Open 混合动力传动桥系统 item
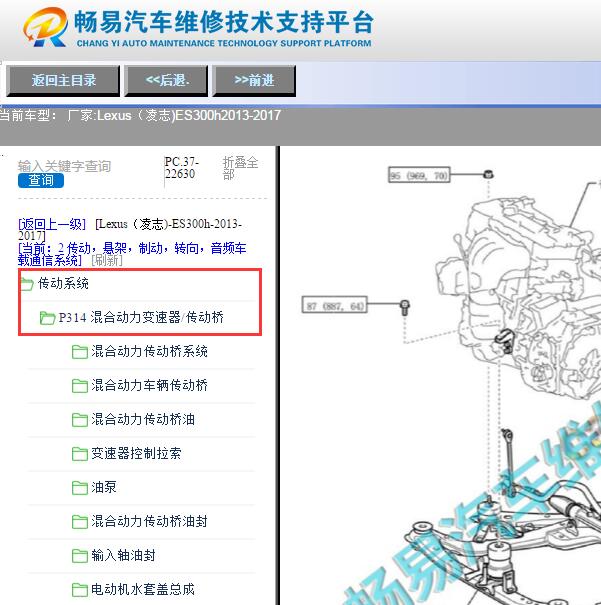This screenshot has width=601, height=605. tap(149, 352)
